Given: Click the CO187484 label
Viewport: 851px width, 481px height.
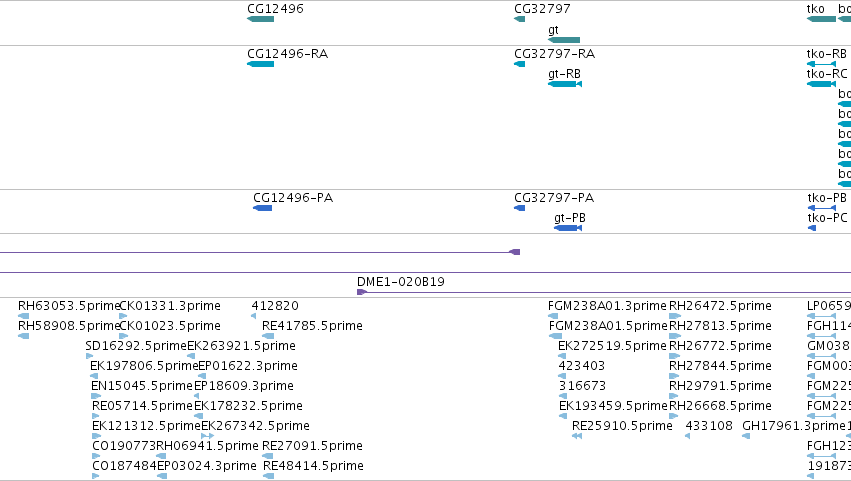Looking at the screenshot, I should pos(124,466).
